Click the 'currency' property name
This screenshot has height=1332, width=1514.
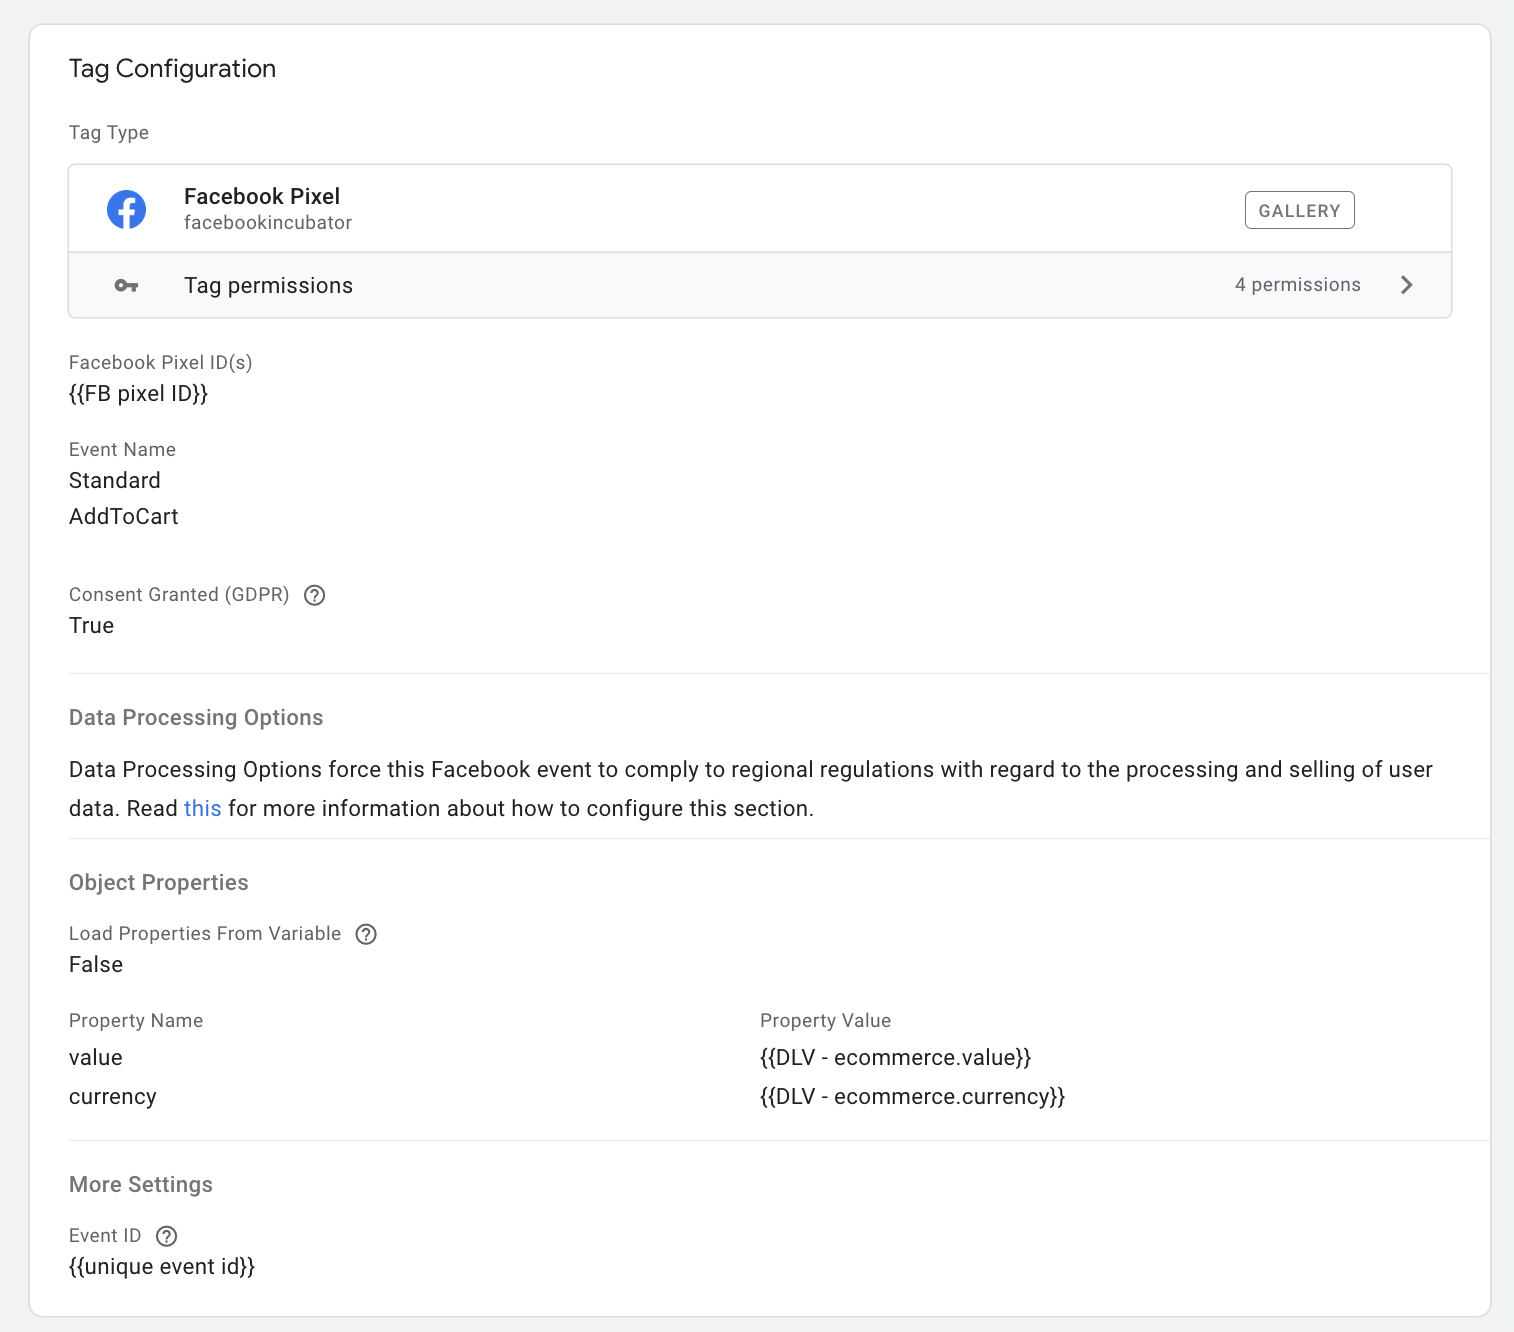[113, 1097]
